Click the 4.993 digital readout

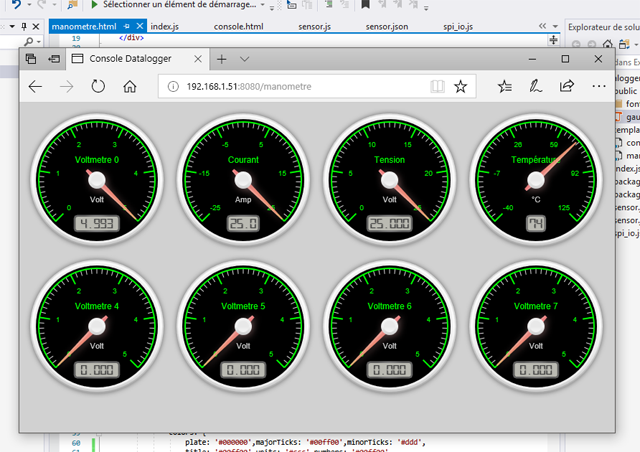pyautogui.click(x=97, y=223)
